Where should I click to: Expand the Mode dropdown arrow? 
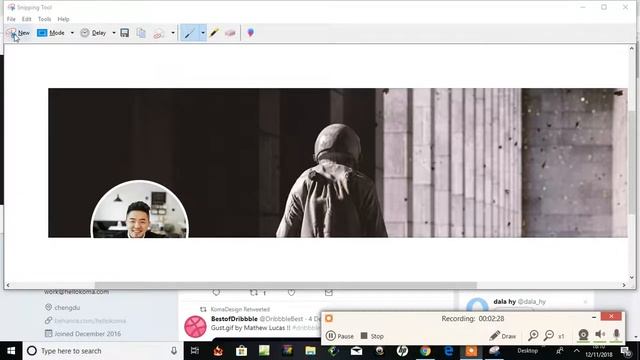tap(72, 33)
